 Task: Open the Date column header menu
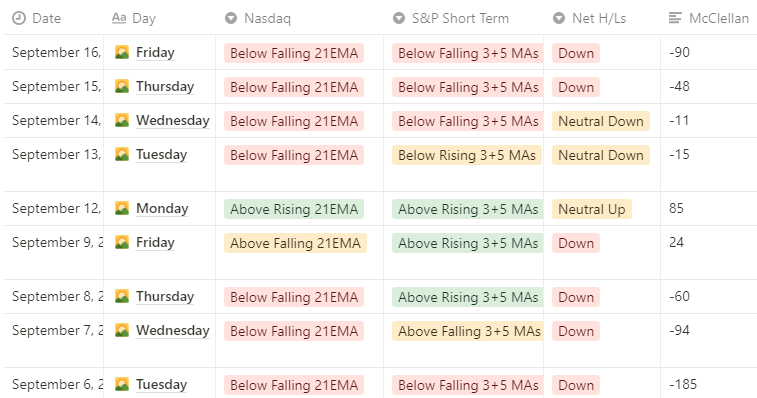coord(54,18)
